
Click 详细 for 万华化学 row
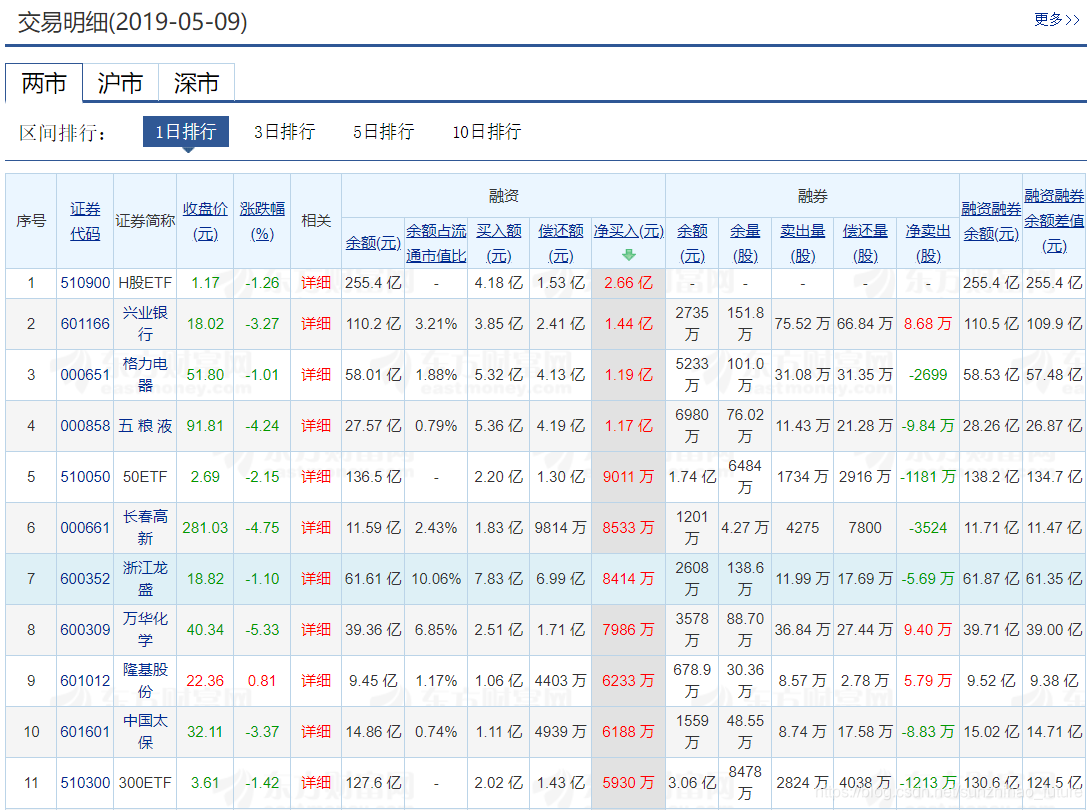(315, 630)
